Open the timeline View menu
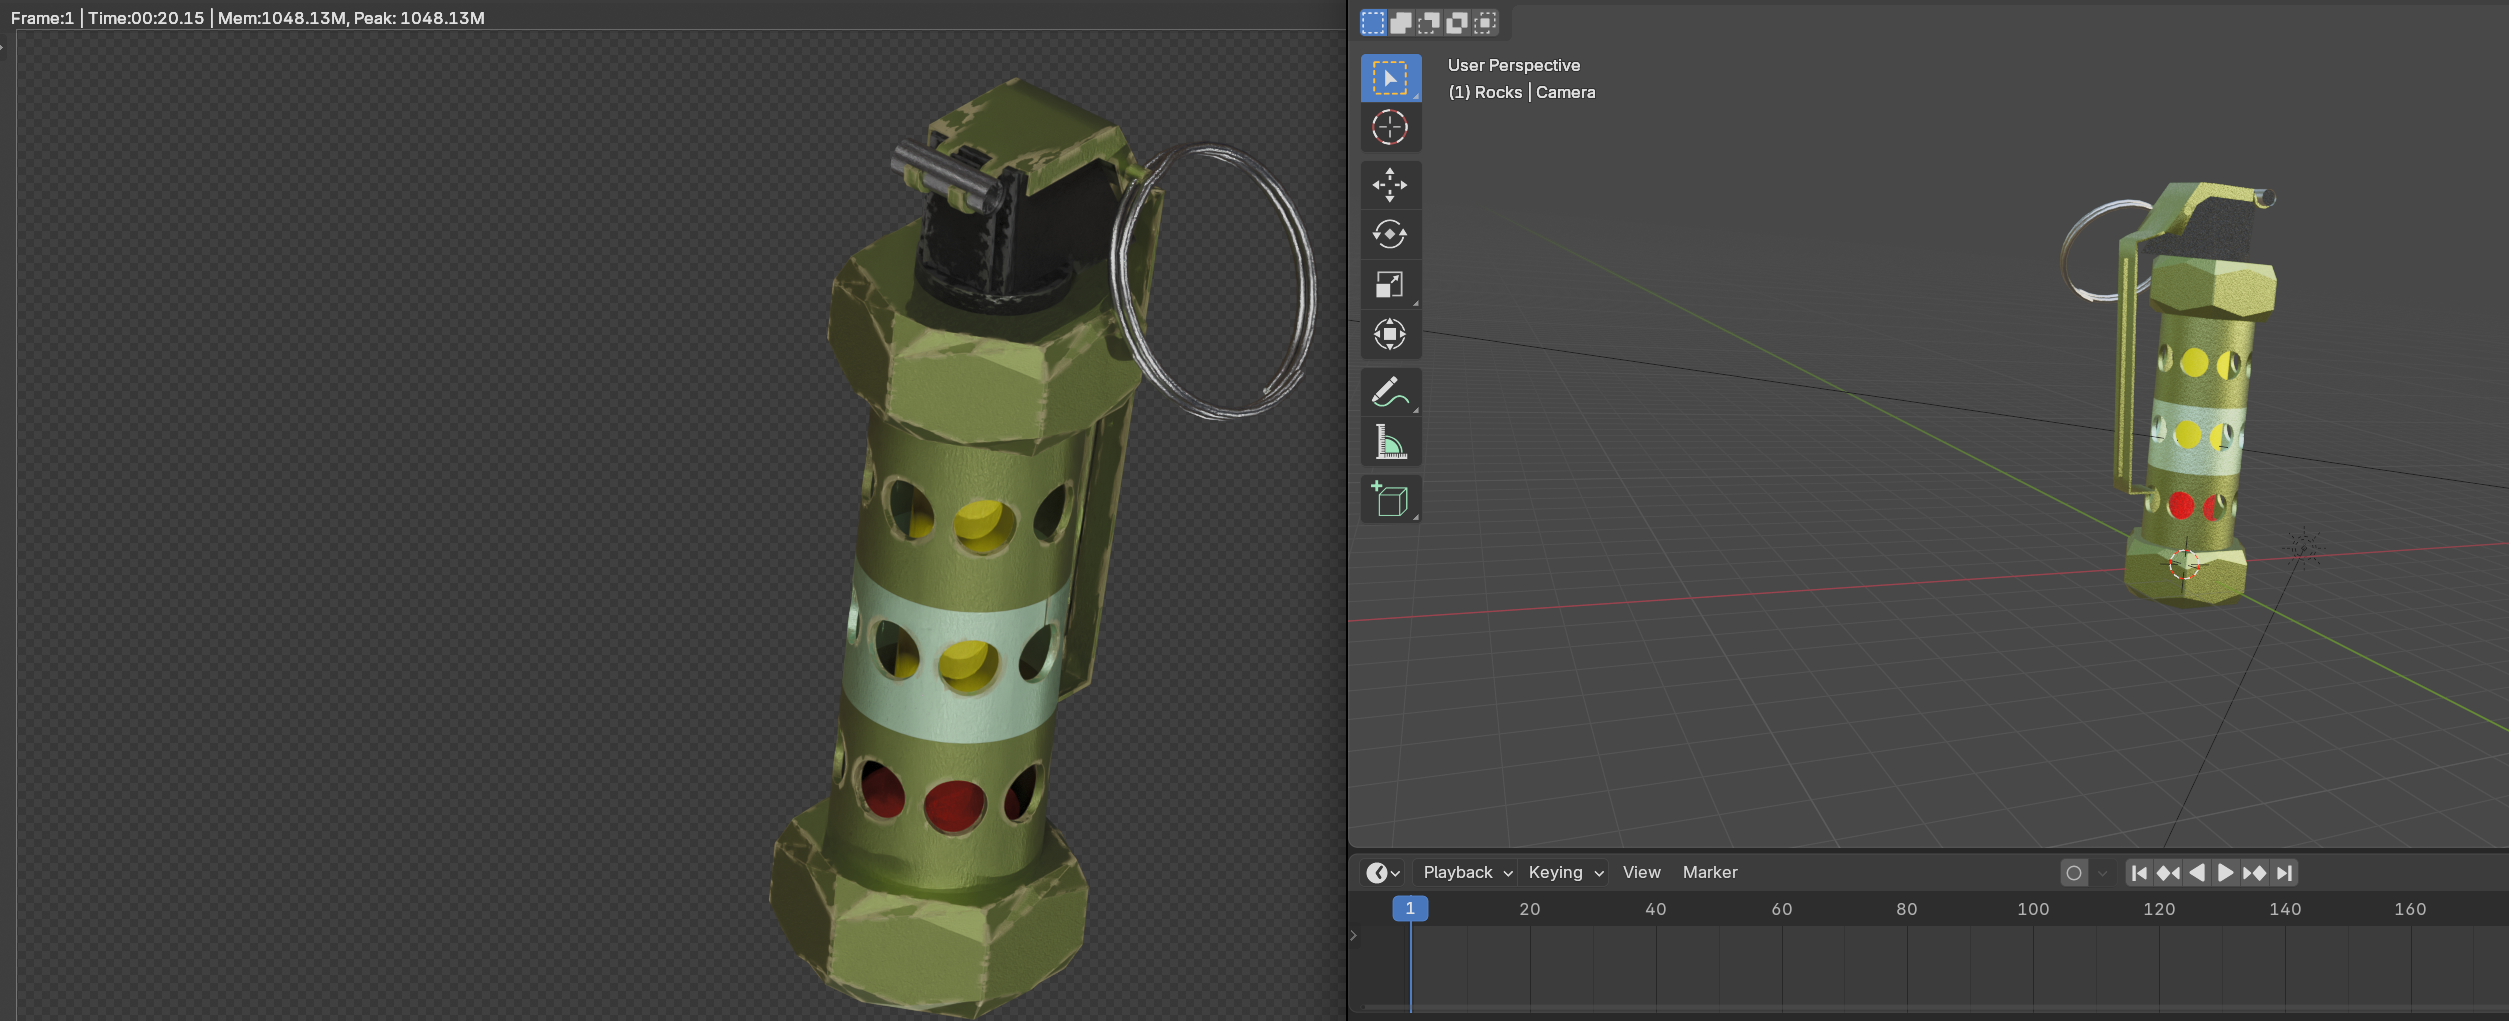Screen dimensions: 2509x1021 (1641, 873)
